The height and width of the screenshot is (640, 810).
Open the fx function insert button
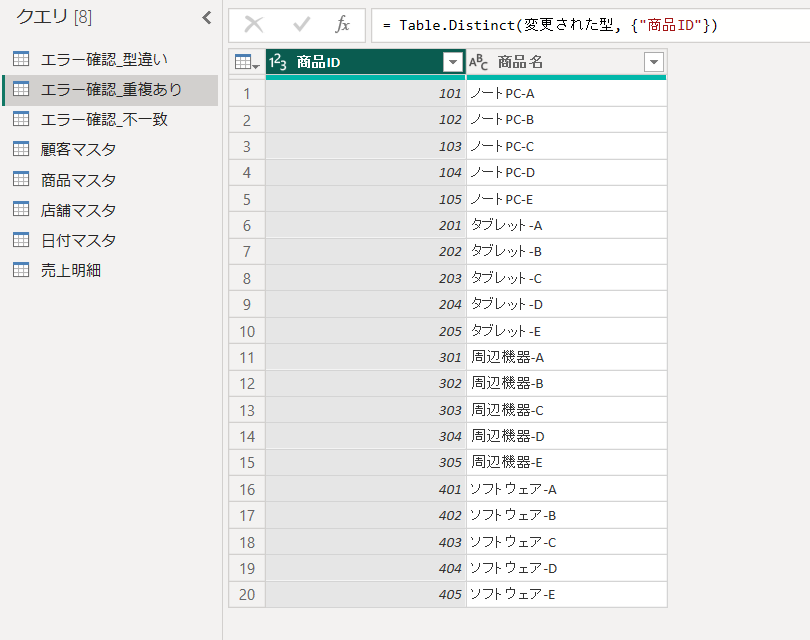[x=342, y=24]
